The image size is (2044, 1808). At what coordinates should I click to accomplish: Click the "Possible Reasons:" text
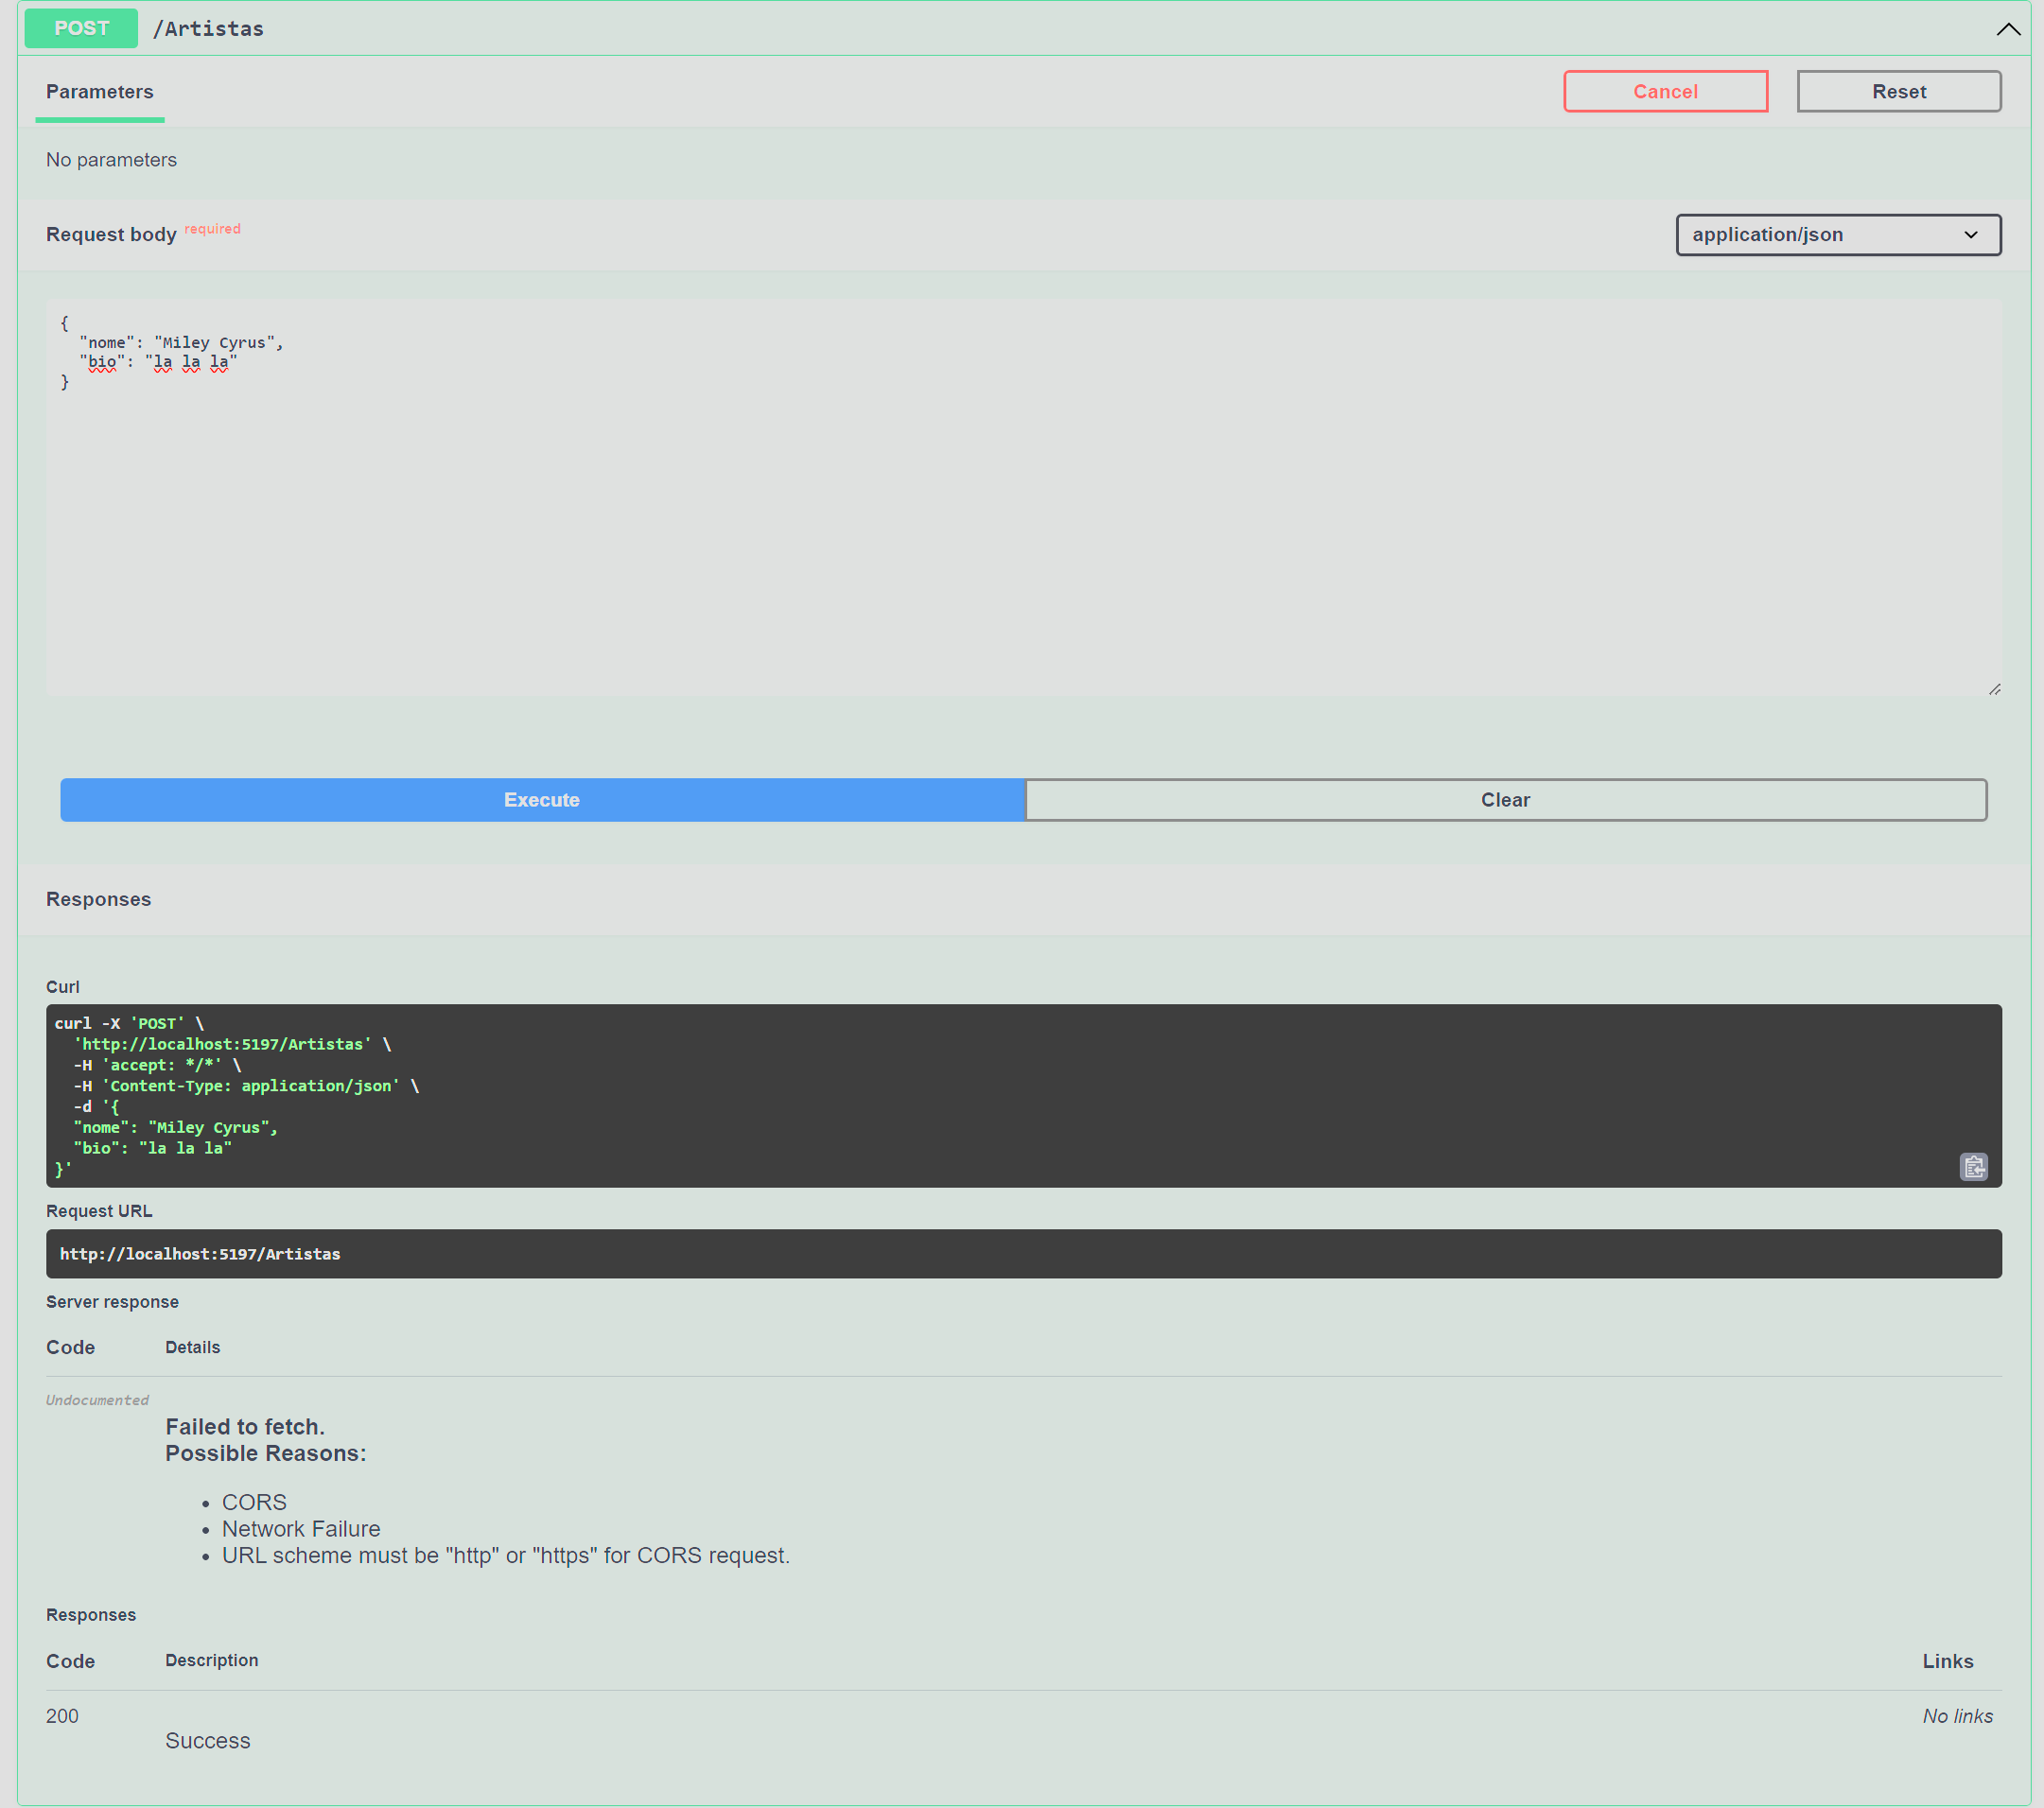point(266,1452)
